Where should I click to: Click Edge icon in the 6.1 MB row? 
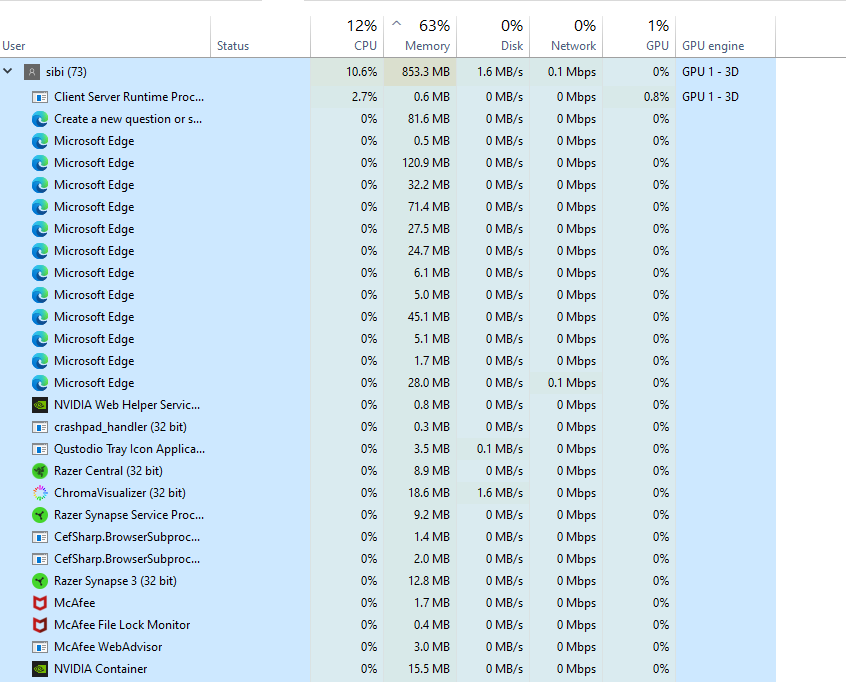tap(40, 273)
